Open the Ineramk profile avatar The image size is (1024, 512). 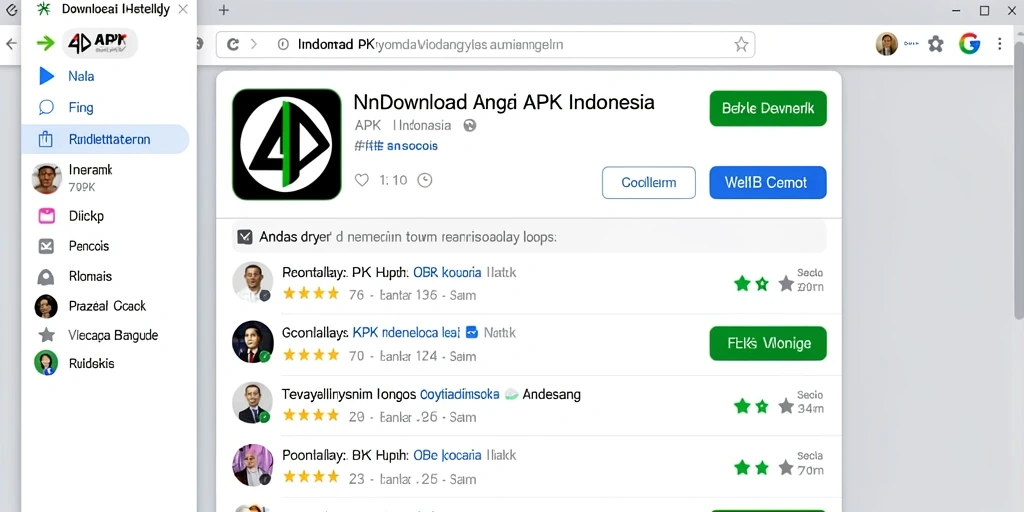coord(46,178)
